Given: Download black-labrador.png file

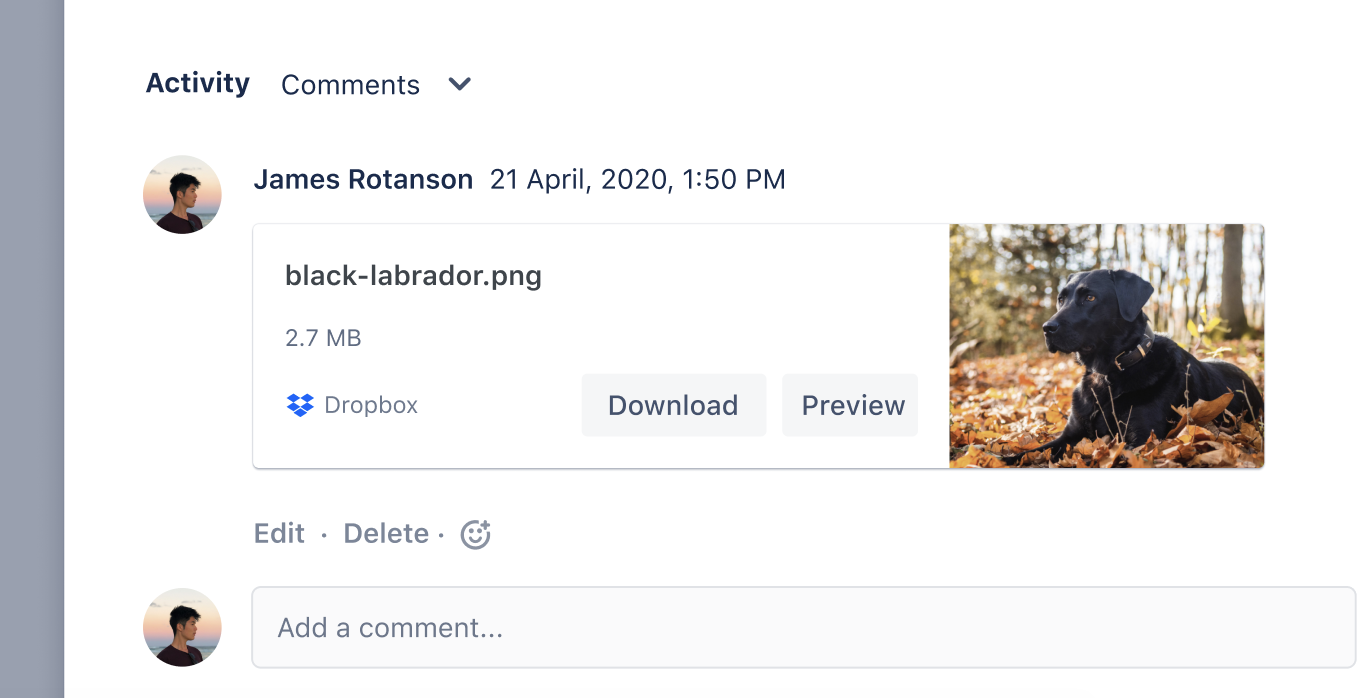Looking at the screenshot, I should 674,405.
